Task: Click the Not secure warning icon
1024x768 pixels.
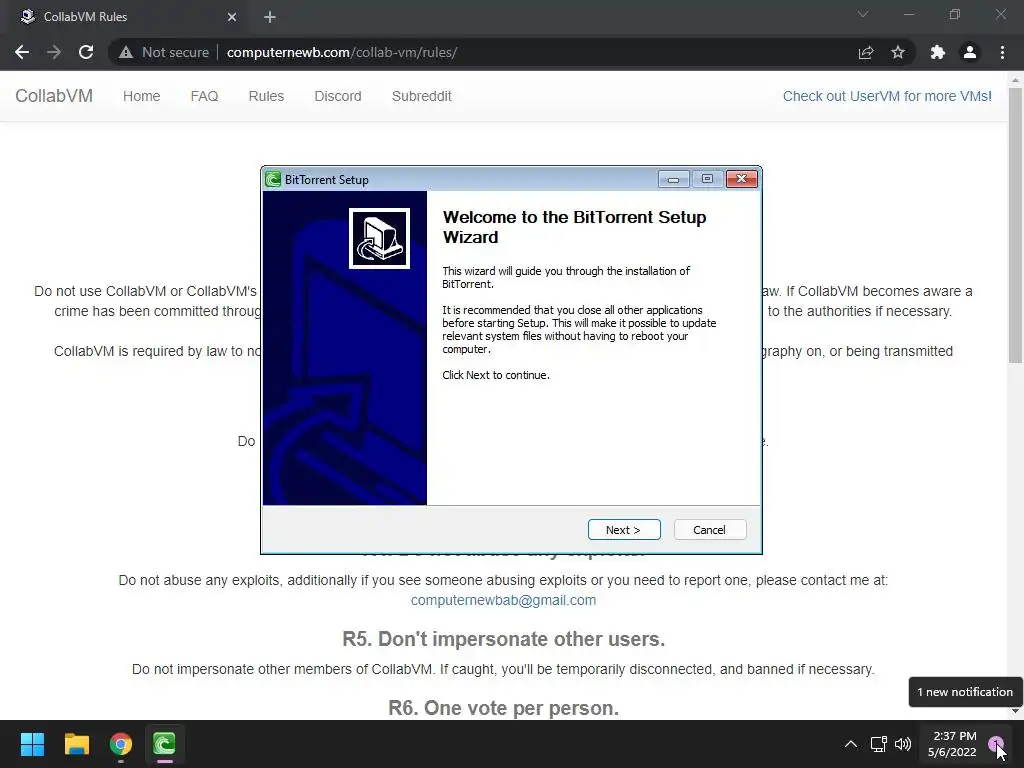Action: (x=125, y=52)
